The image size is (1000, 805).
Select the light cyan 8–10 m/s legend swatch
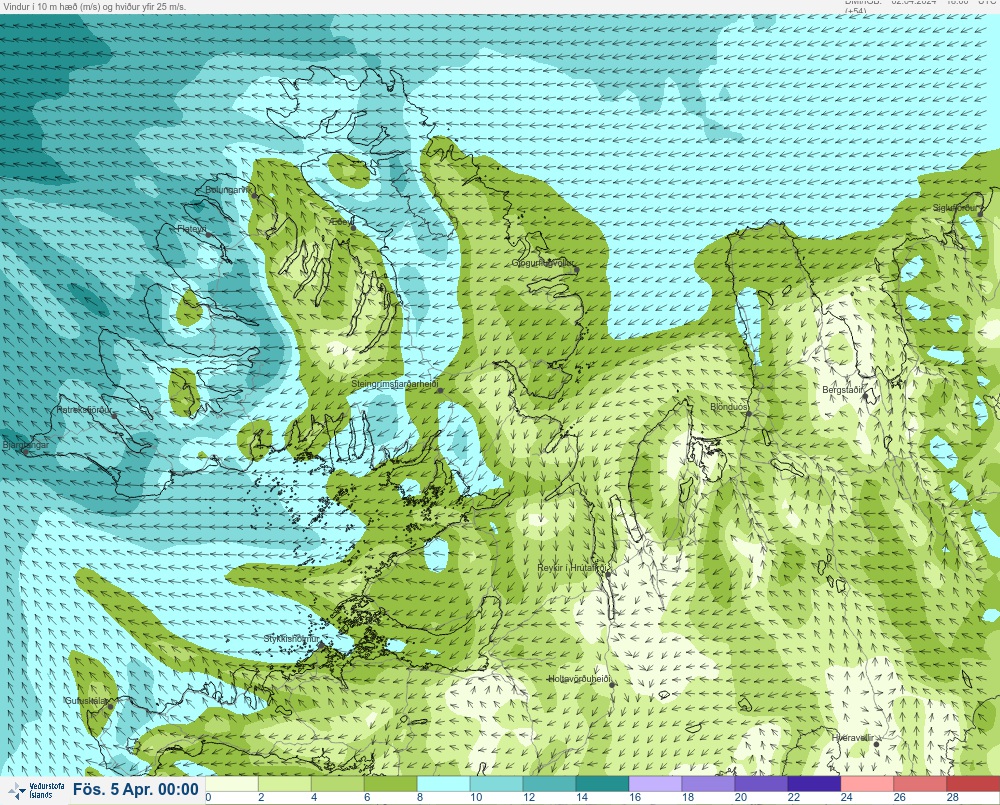(444, 783)
